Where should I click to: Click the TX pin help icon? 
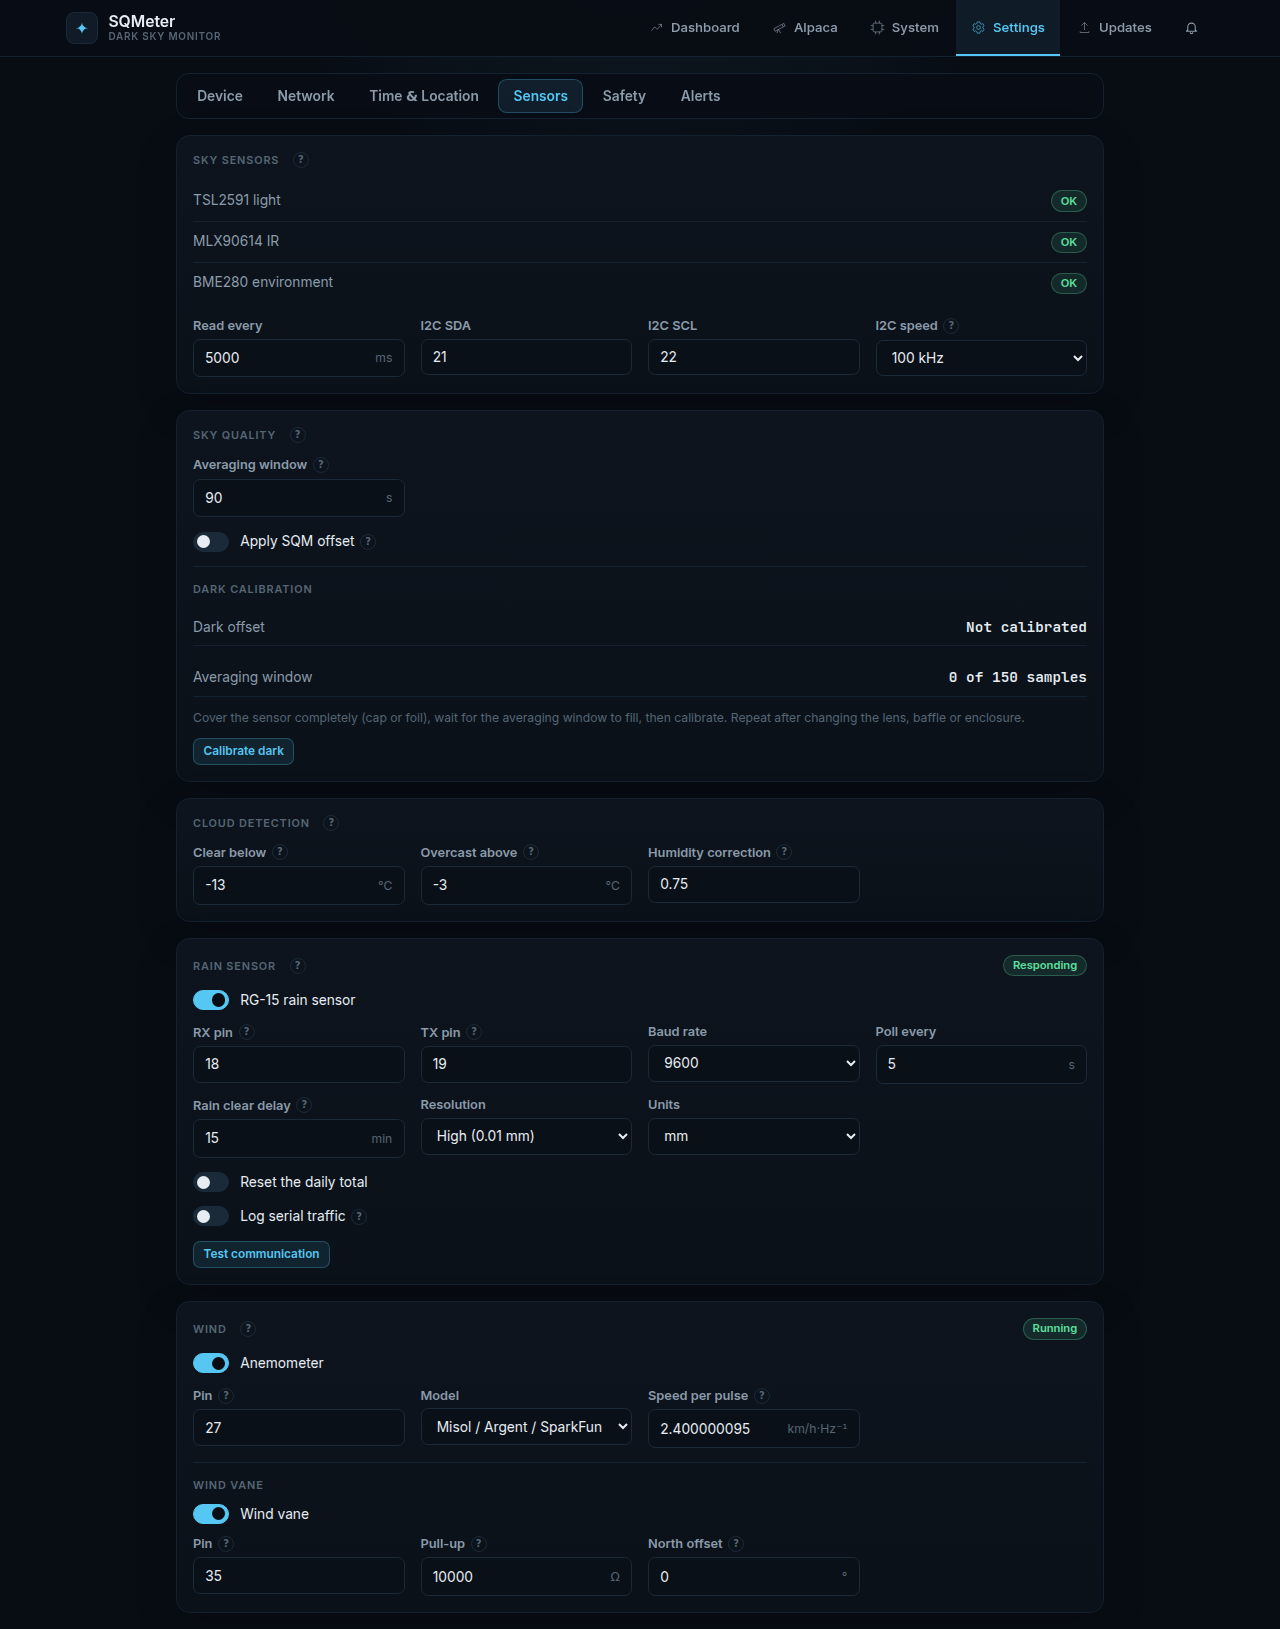(475, 1032)
